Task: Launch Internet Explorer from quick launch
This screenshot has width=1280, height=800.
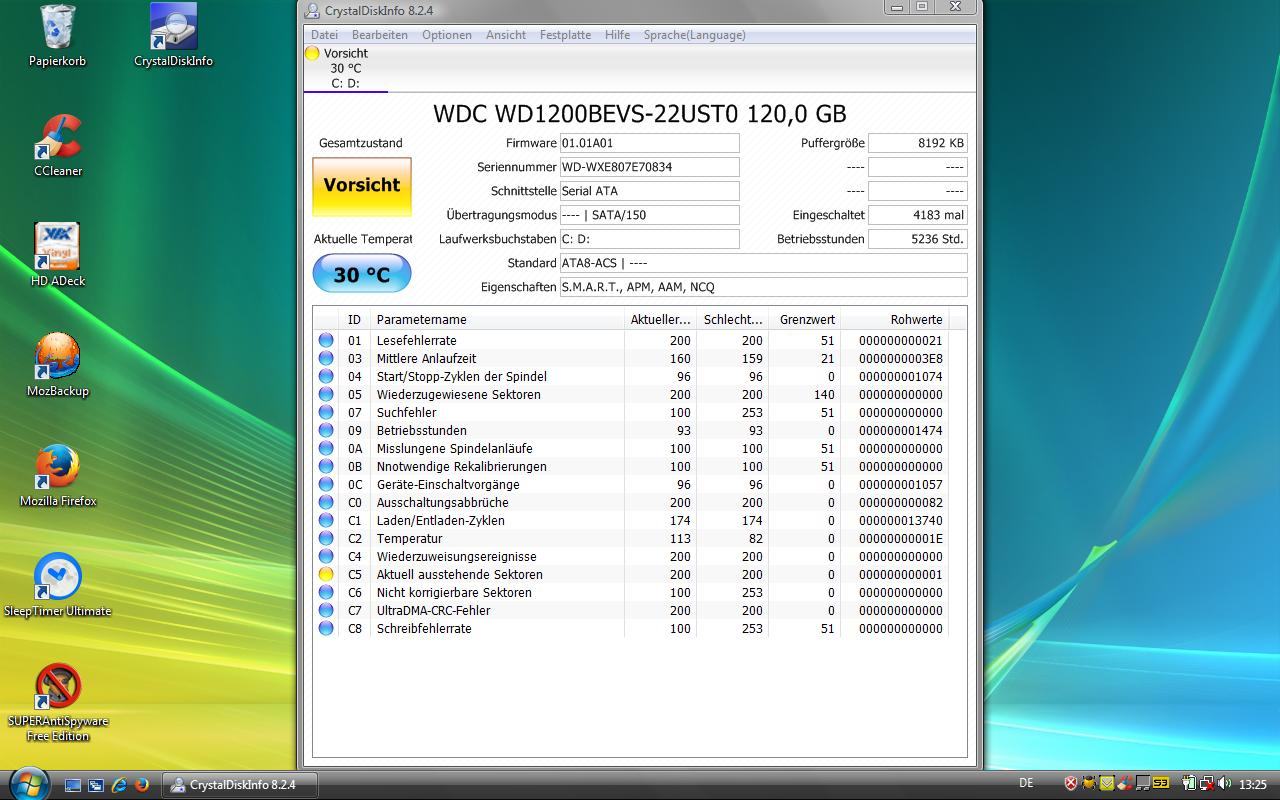Action: [119, 785]
